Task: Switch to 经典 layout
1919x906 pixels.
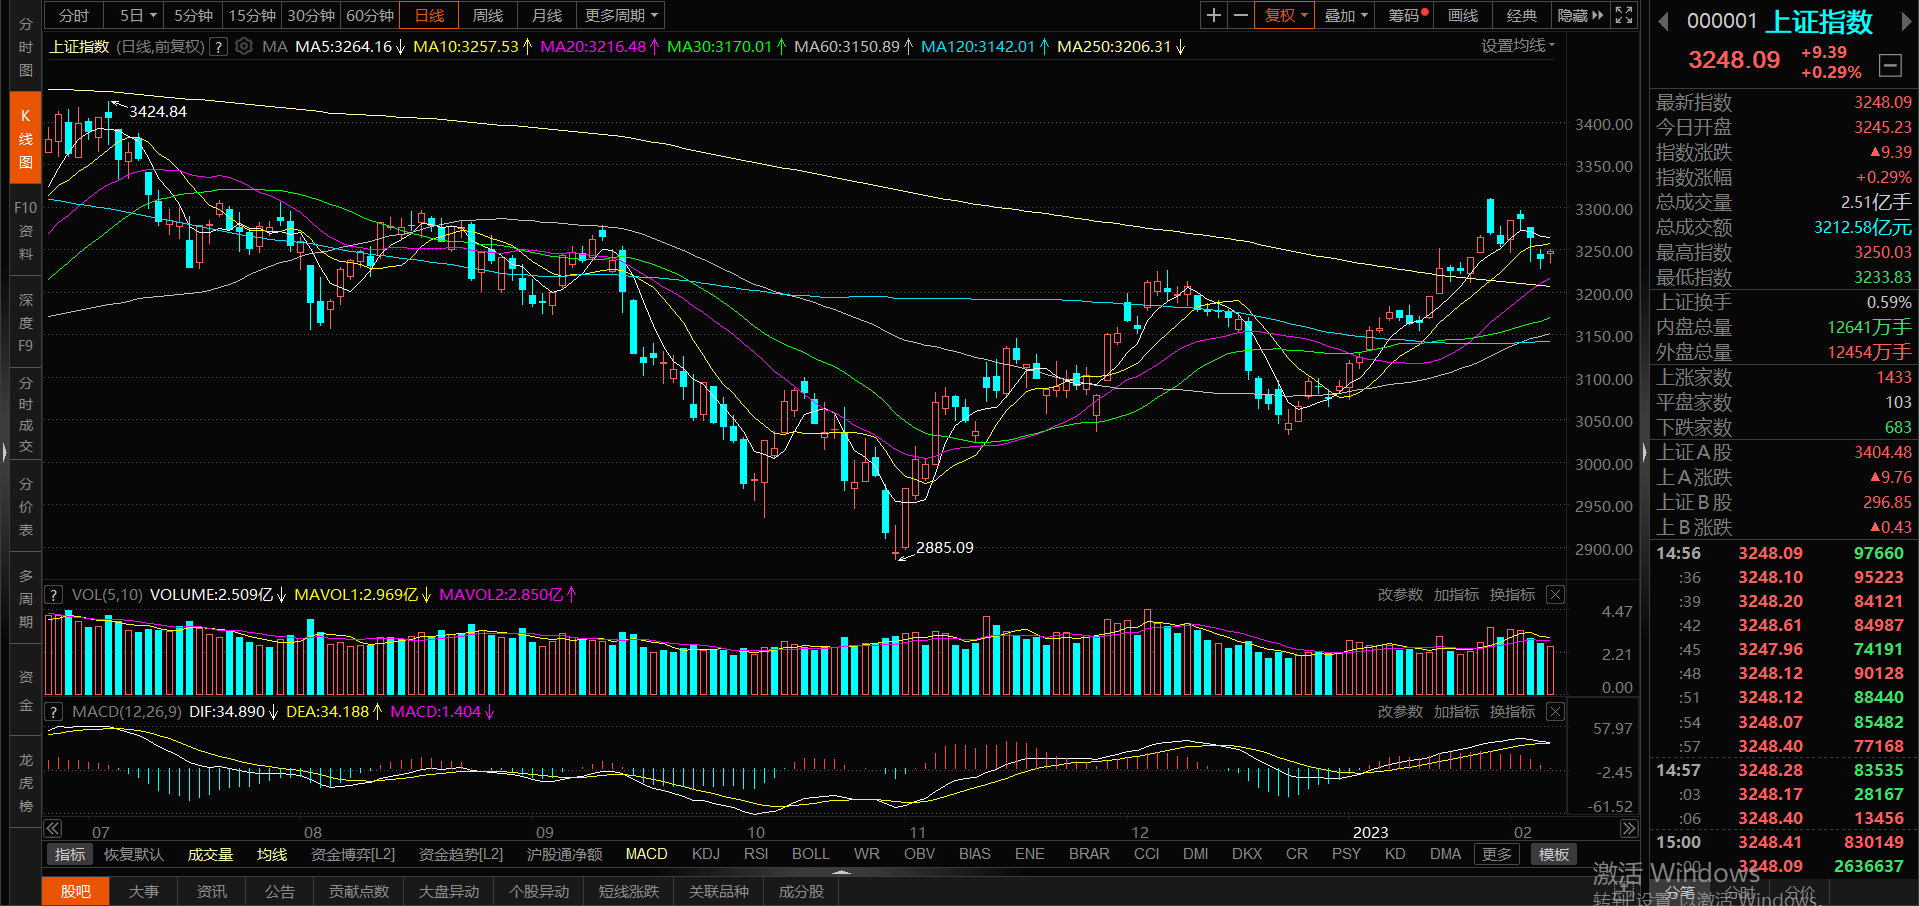Action: pos(1521,15)
